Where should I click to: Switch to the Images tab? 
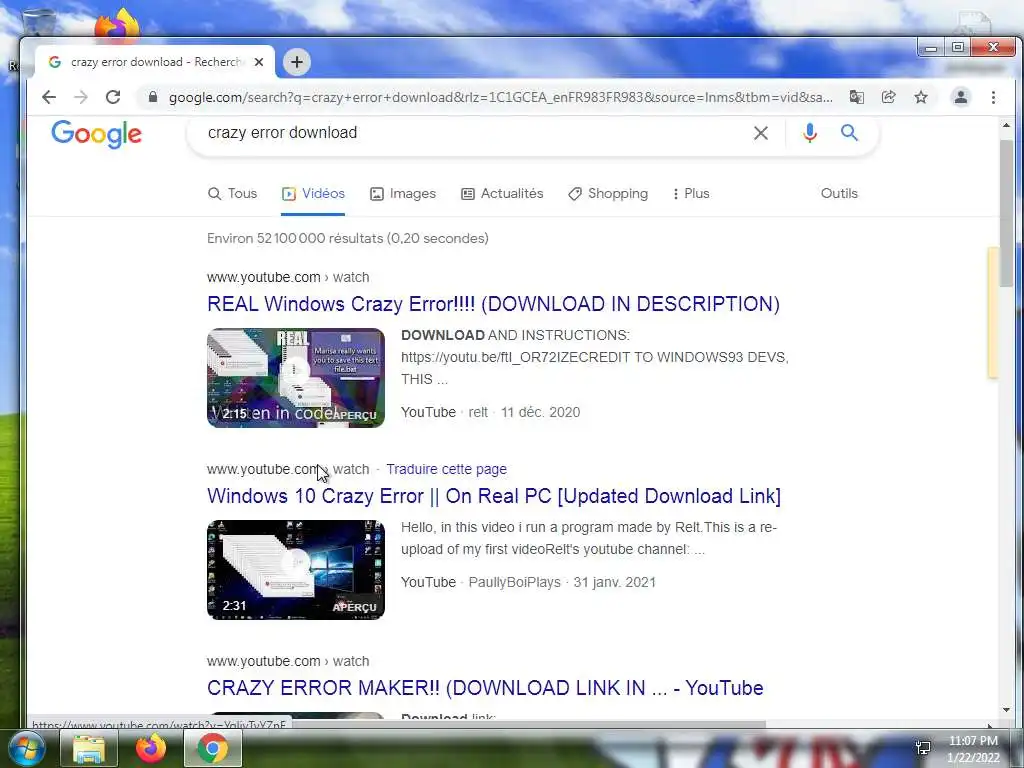click(403, 194)
